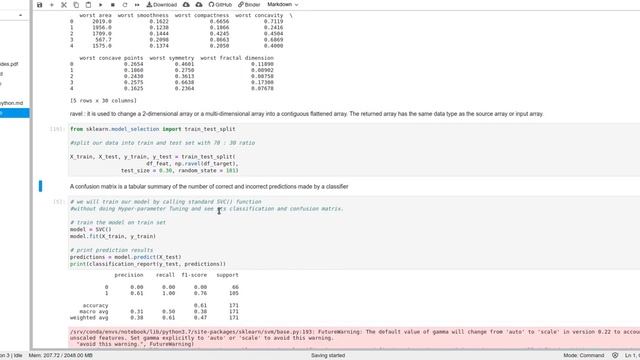Paste cells from the clipboard
Screen dimensions: 640x360
click(x=88, y=5)
